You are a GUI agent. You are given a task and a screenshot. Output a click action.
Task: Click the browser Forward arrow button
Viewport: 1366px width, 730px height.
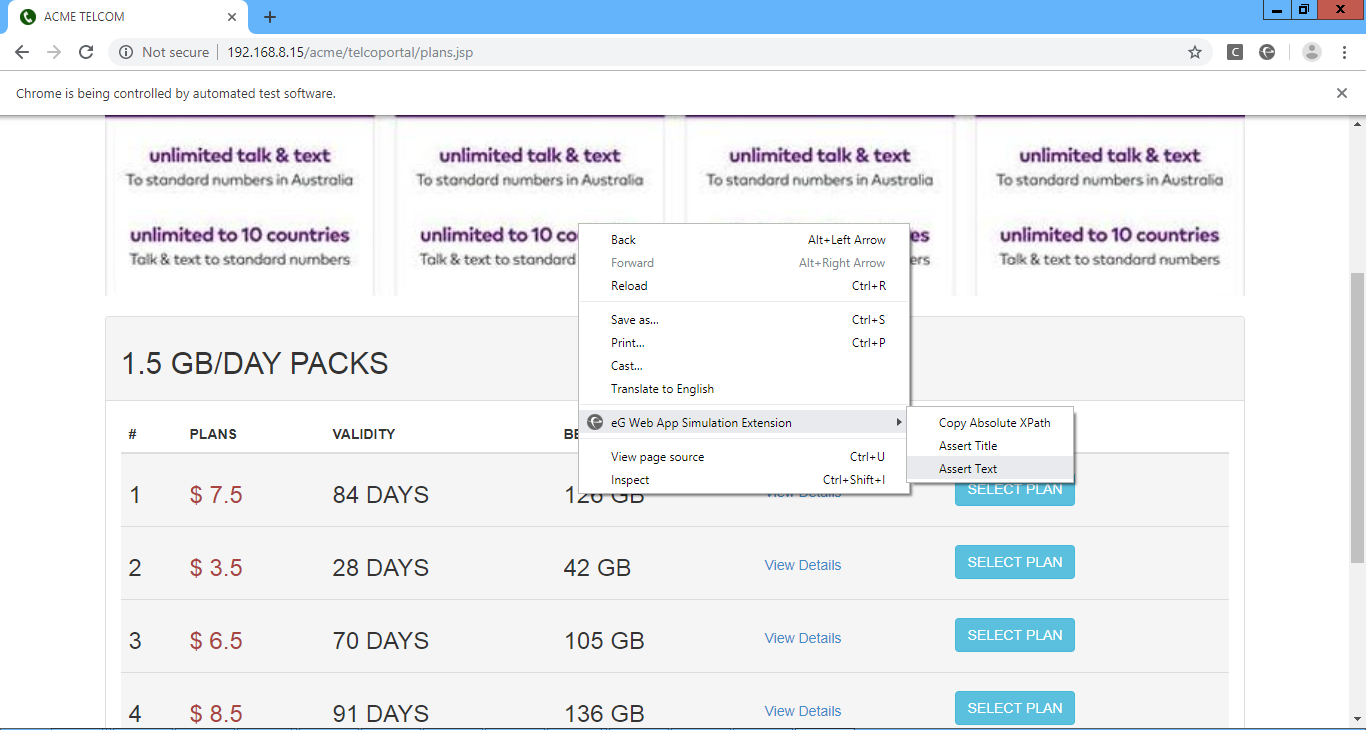pyautogui.click(x=54, y=52)
